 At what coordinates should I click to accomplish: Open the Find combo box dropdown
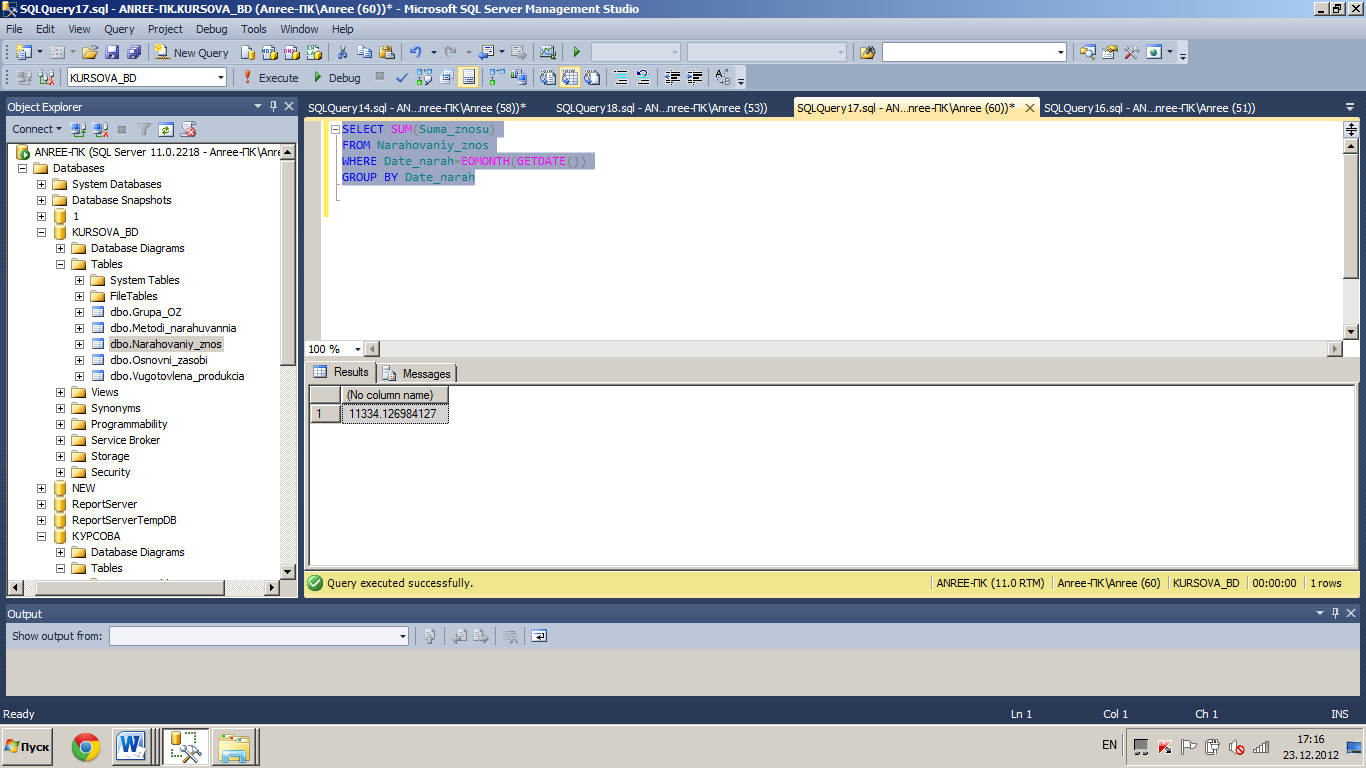1061,52
